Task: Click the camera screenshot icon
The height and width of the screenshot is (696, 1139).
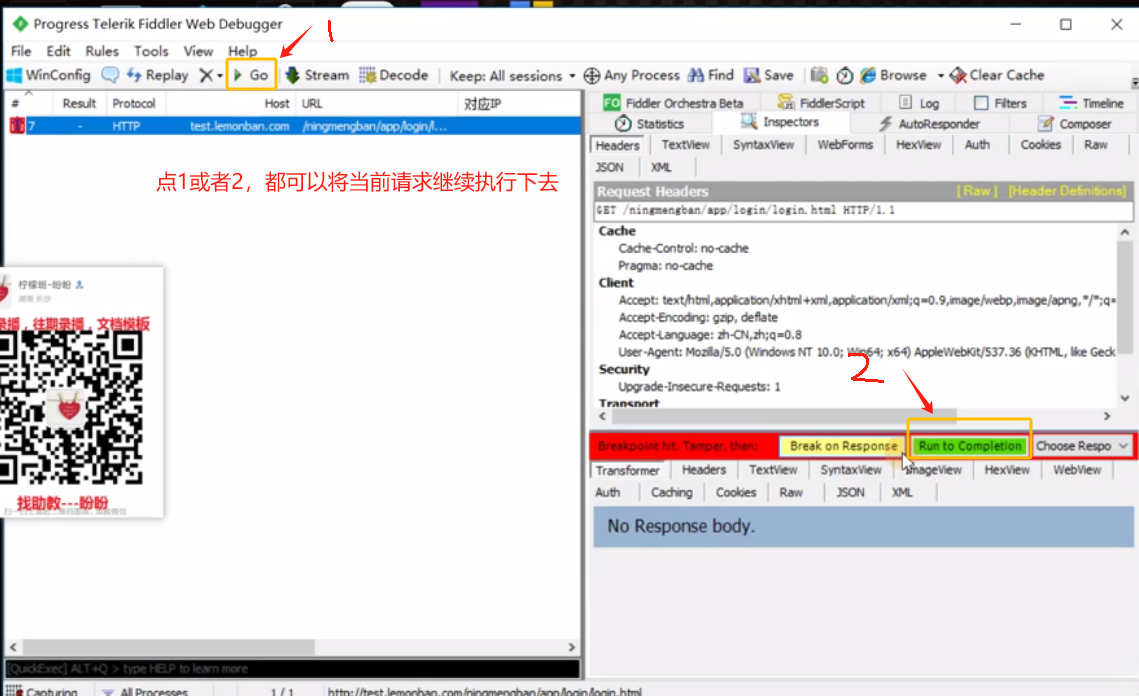Action: (819, 75)
